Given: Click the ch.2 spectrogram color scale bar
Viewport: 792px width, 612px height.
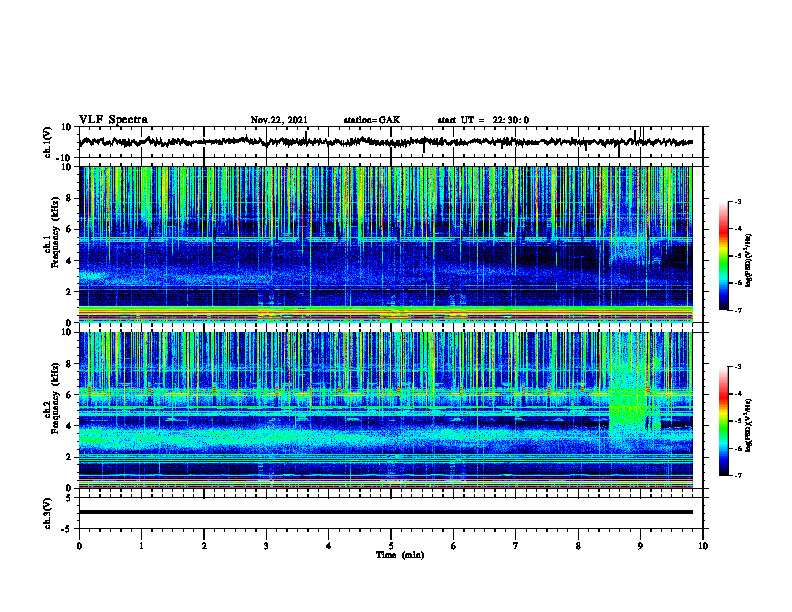Looking at the screenshot, I should point(724,421).
